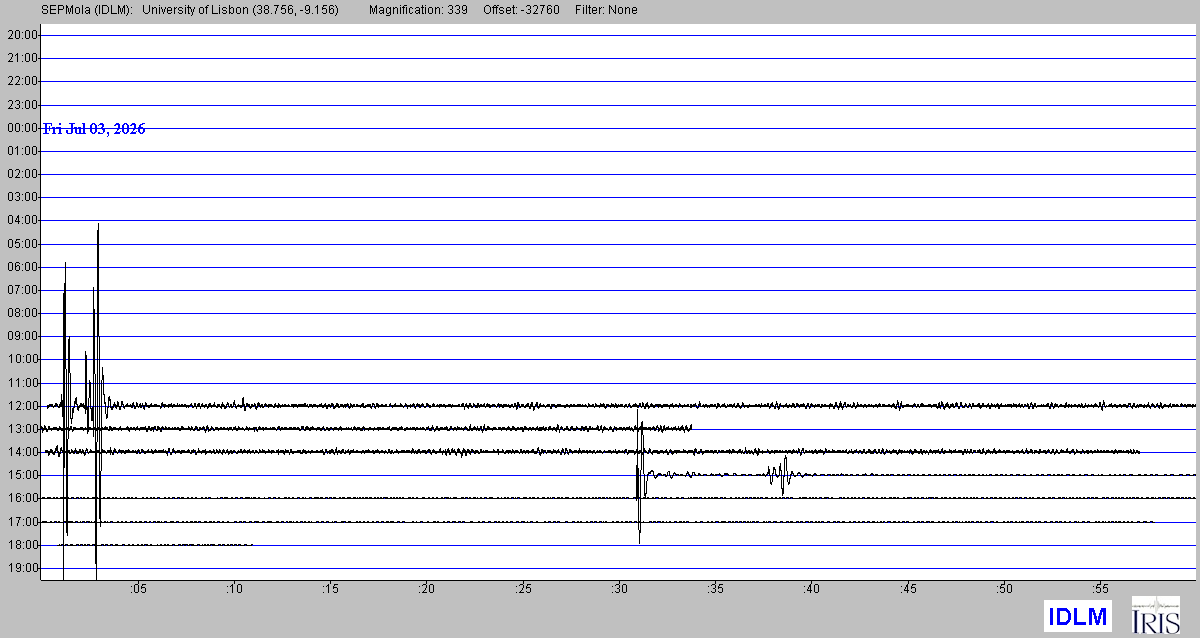Select the 19:00 hour label

[22, 568]
